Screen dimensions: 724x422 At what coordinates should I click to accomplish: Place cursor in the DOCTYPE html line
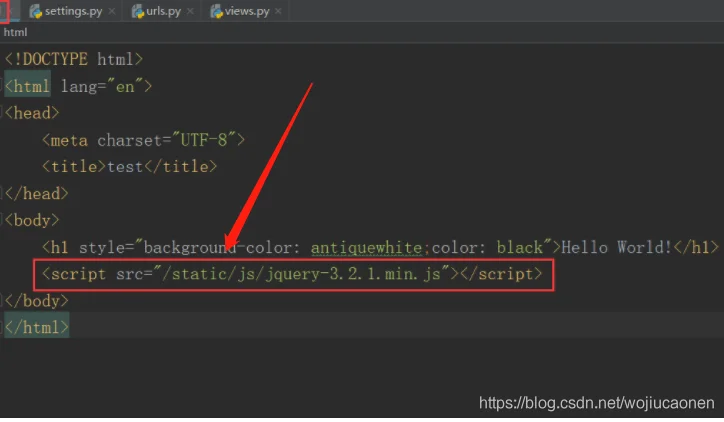pos(74,59)
